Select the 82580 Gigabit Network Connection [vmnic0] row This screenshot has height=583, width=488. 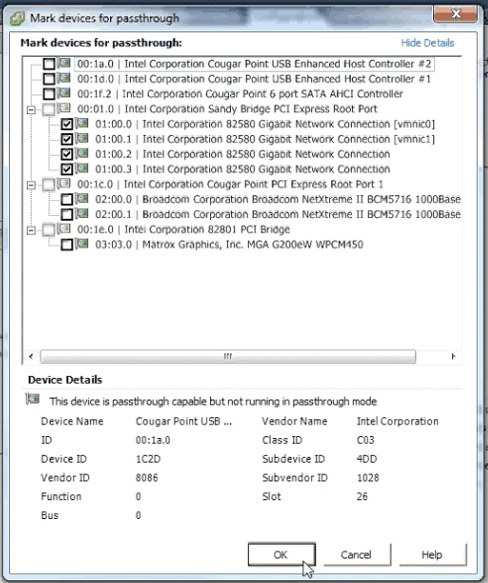265,124
